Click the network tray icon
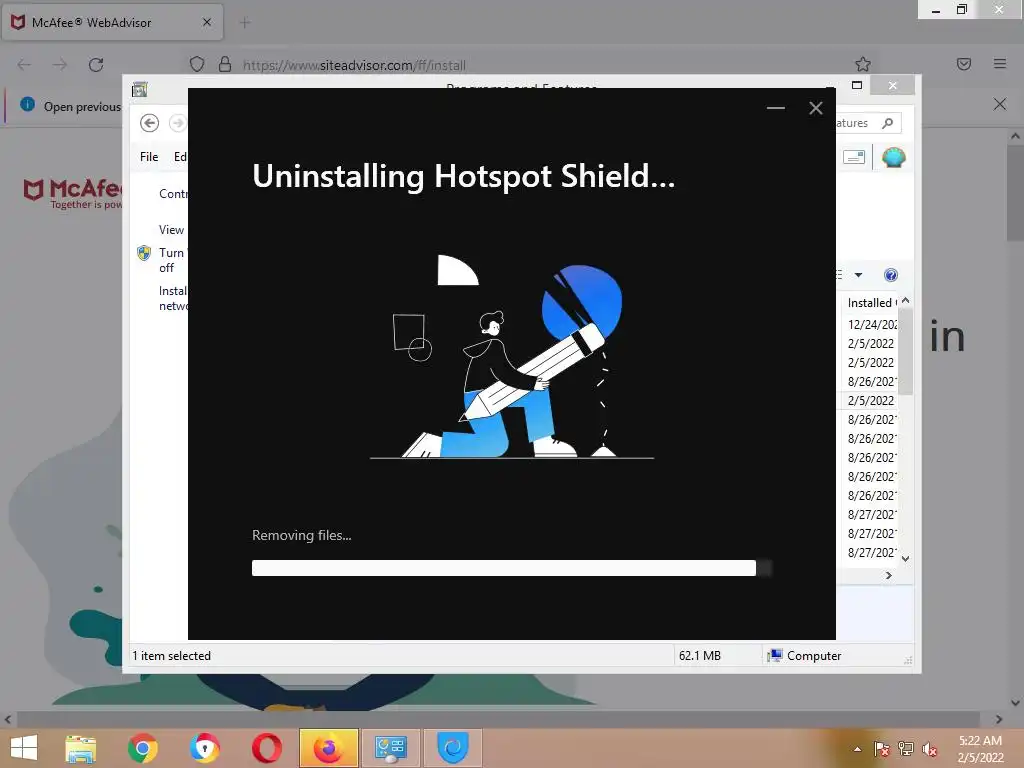The image size is (1024, 768). coord(905,749)
